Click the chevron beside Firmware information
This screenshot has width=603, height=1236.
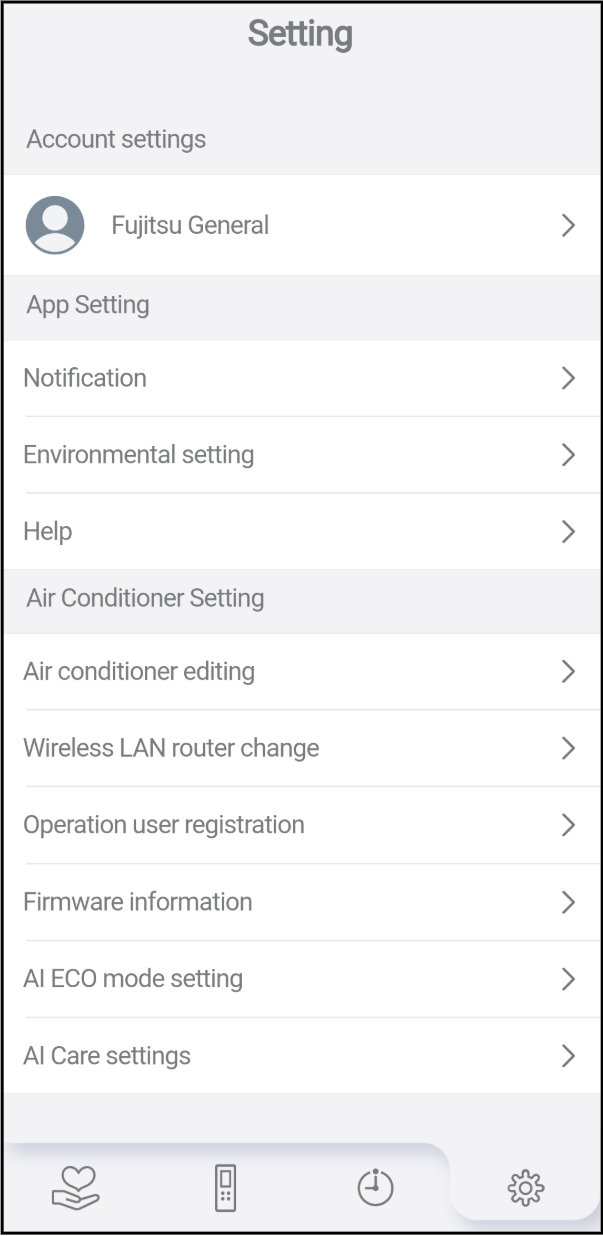[x=568, y=902]
